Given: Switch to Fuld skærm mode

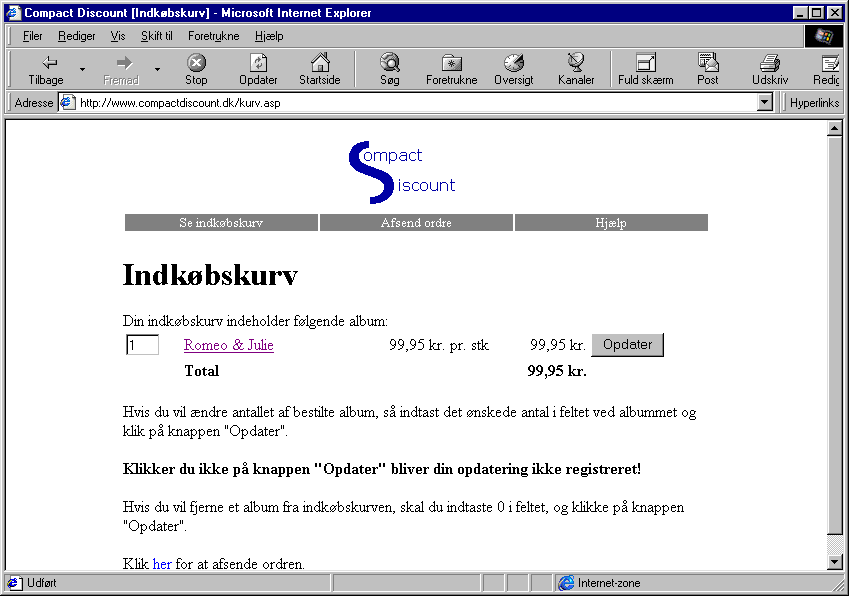Looking at the screenshot, I should (645, 69).
